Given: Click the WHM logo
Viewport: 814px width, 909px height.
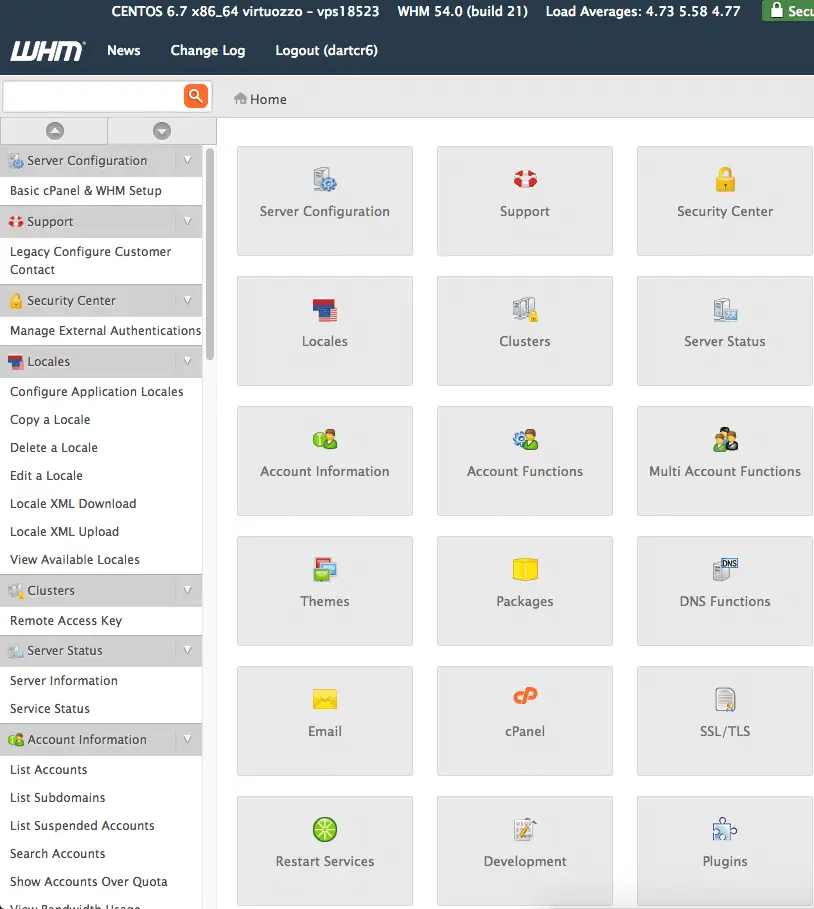Looking at the screenshot, I should (x=48, y=51).
